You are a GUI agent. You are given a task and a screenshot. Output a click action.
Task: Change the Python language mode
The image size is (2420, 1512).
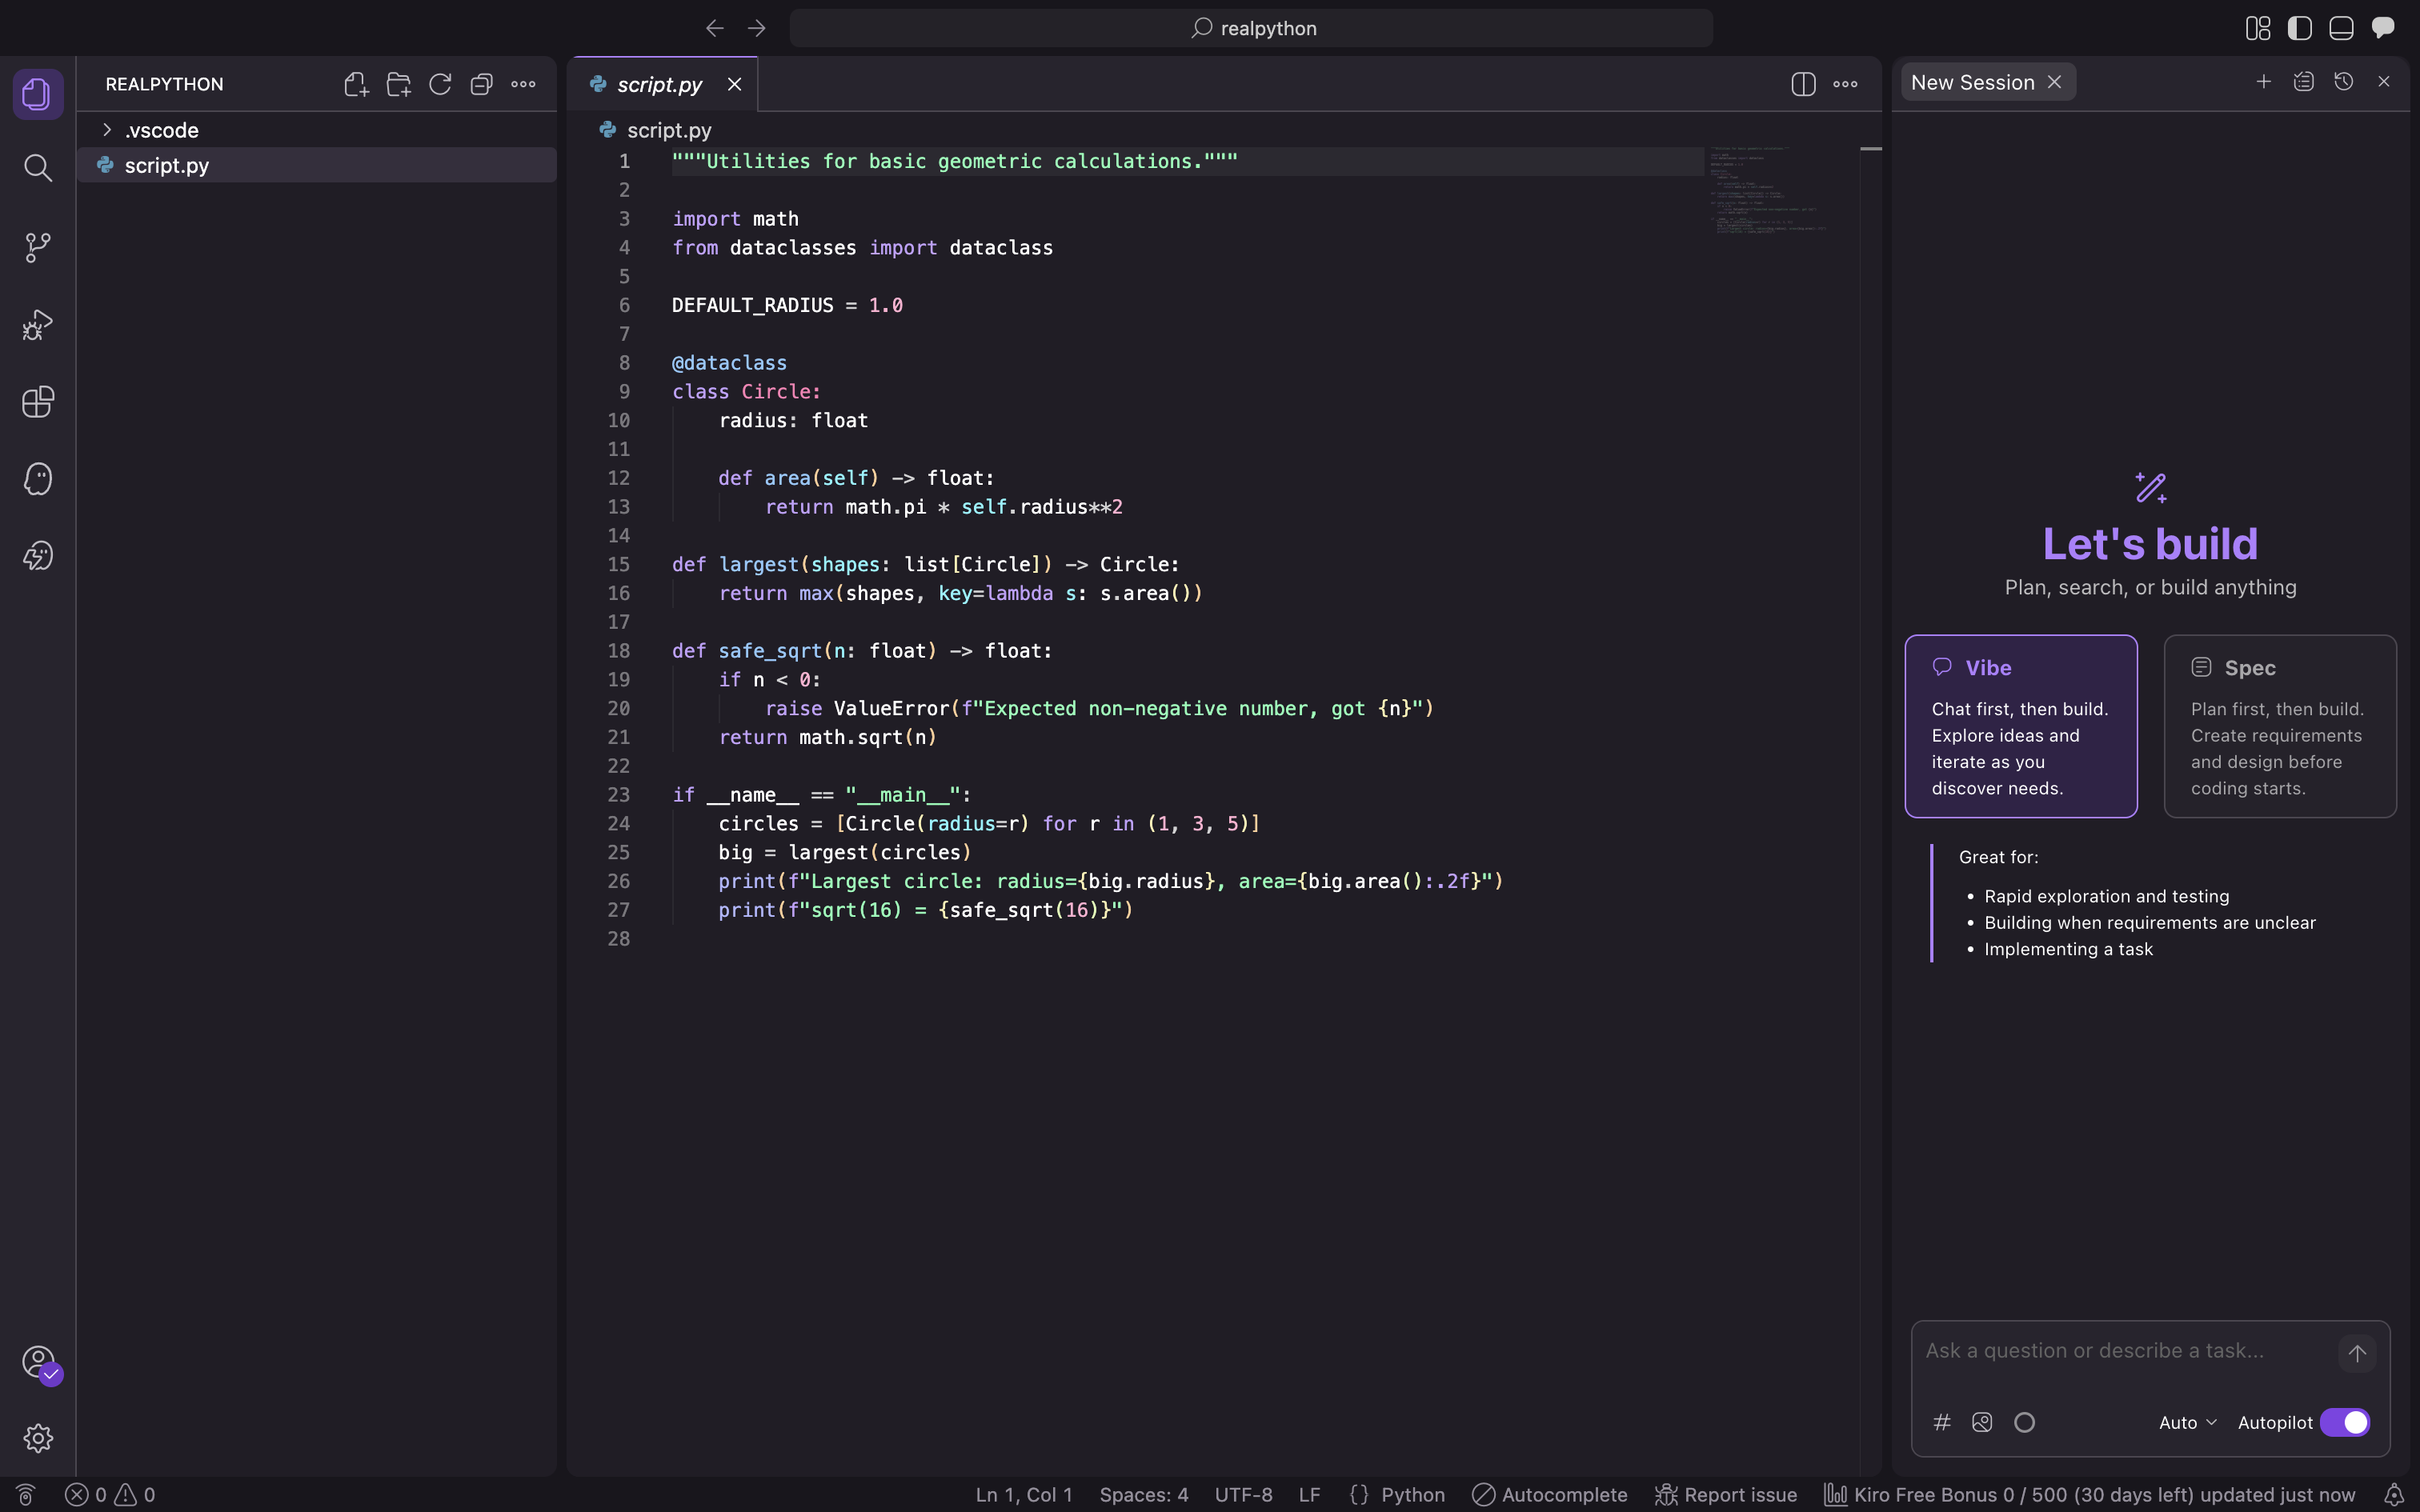click(1412, 1494)
